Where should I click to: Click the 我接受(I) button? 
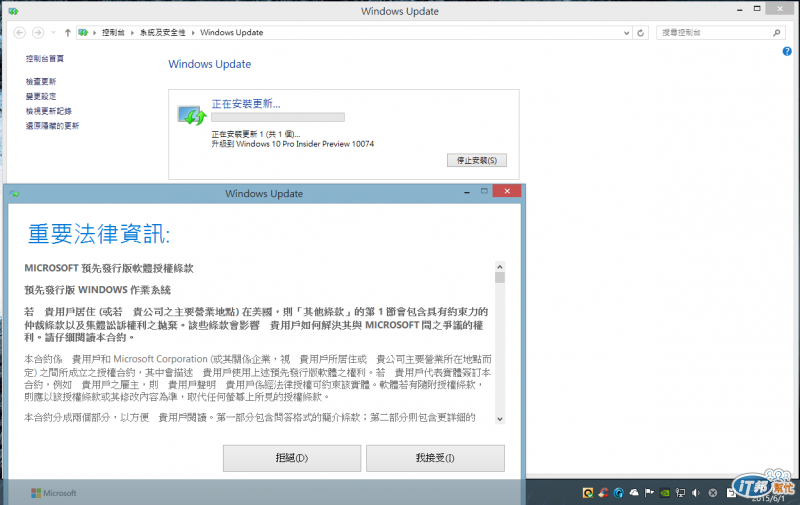click(435, 458)
